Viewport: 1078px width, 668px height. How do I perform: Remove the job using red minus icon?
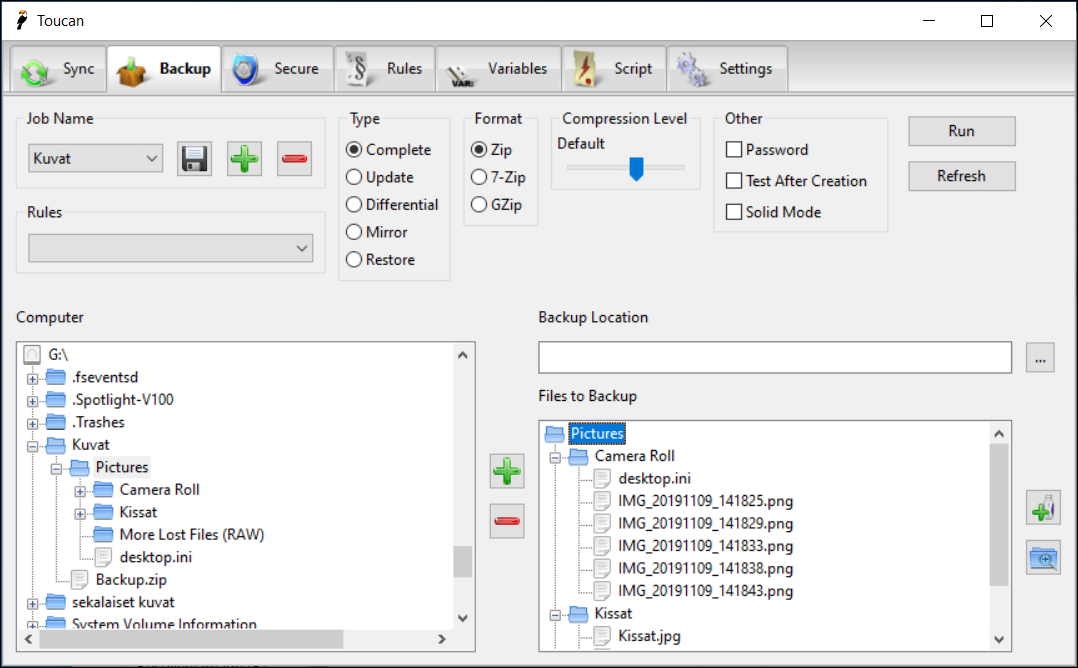294,159
